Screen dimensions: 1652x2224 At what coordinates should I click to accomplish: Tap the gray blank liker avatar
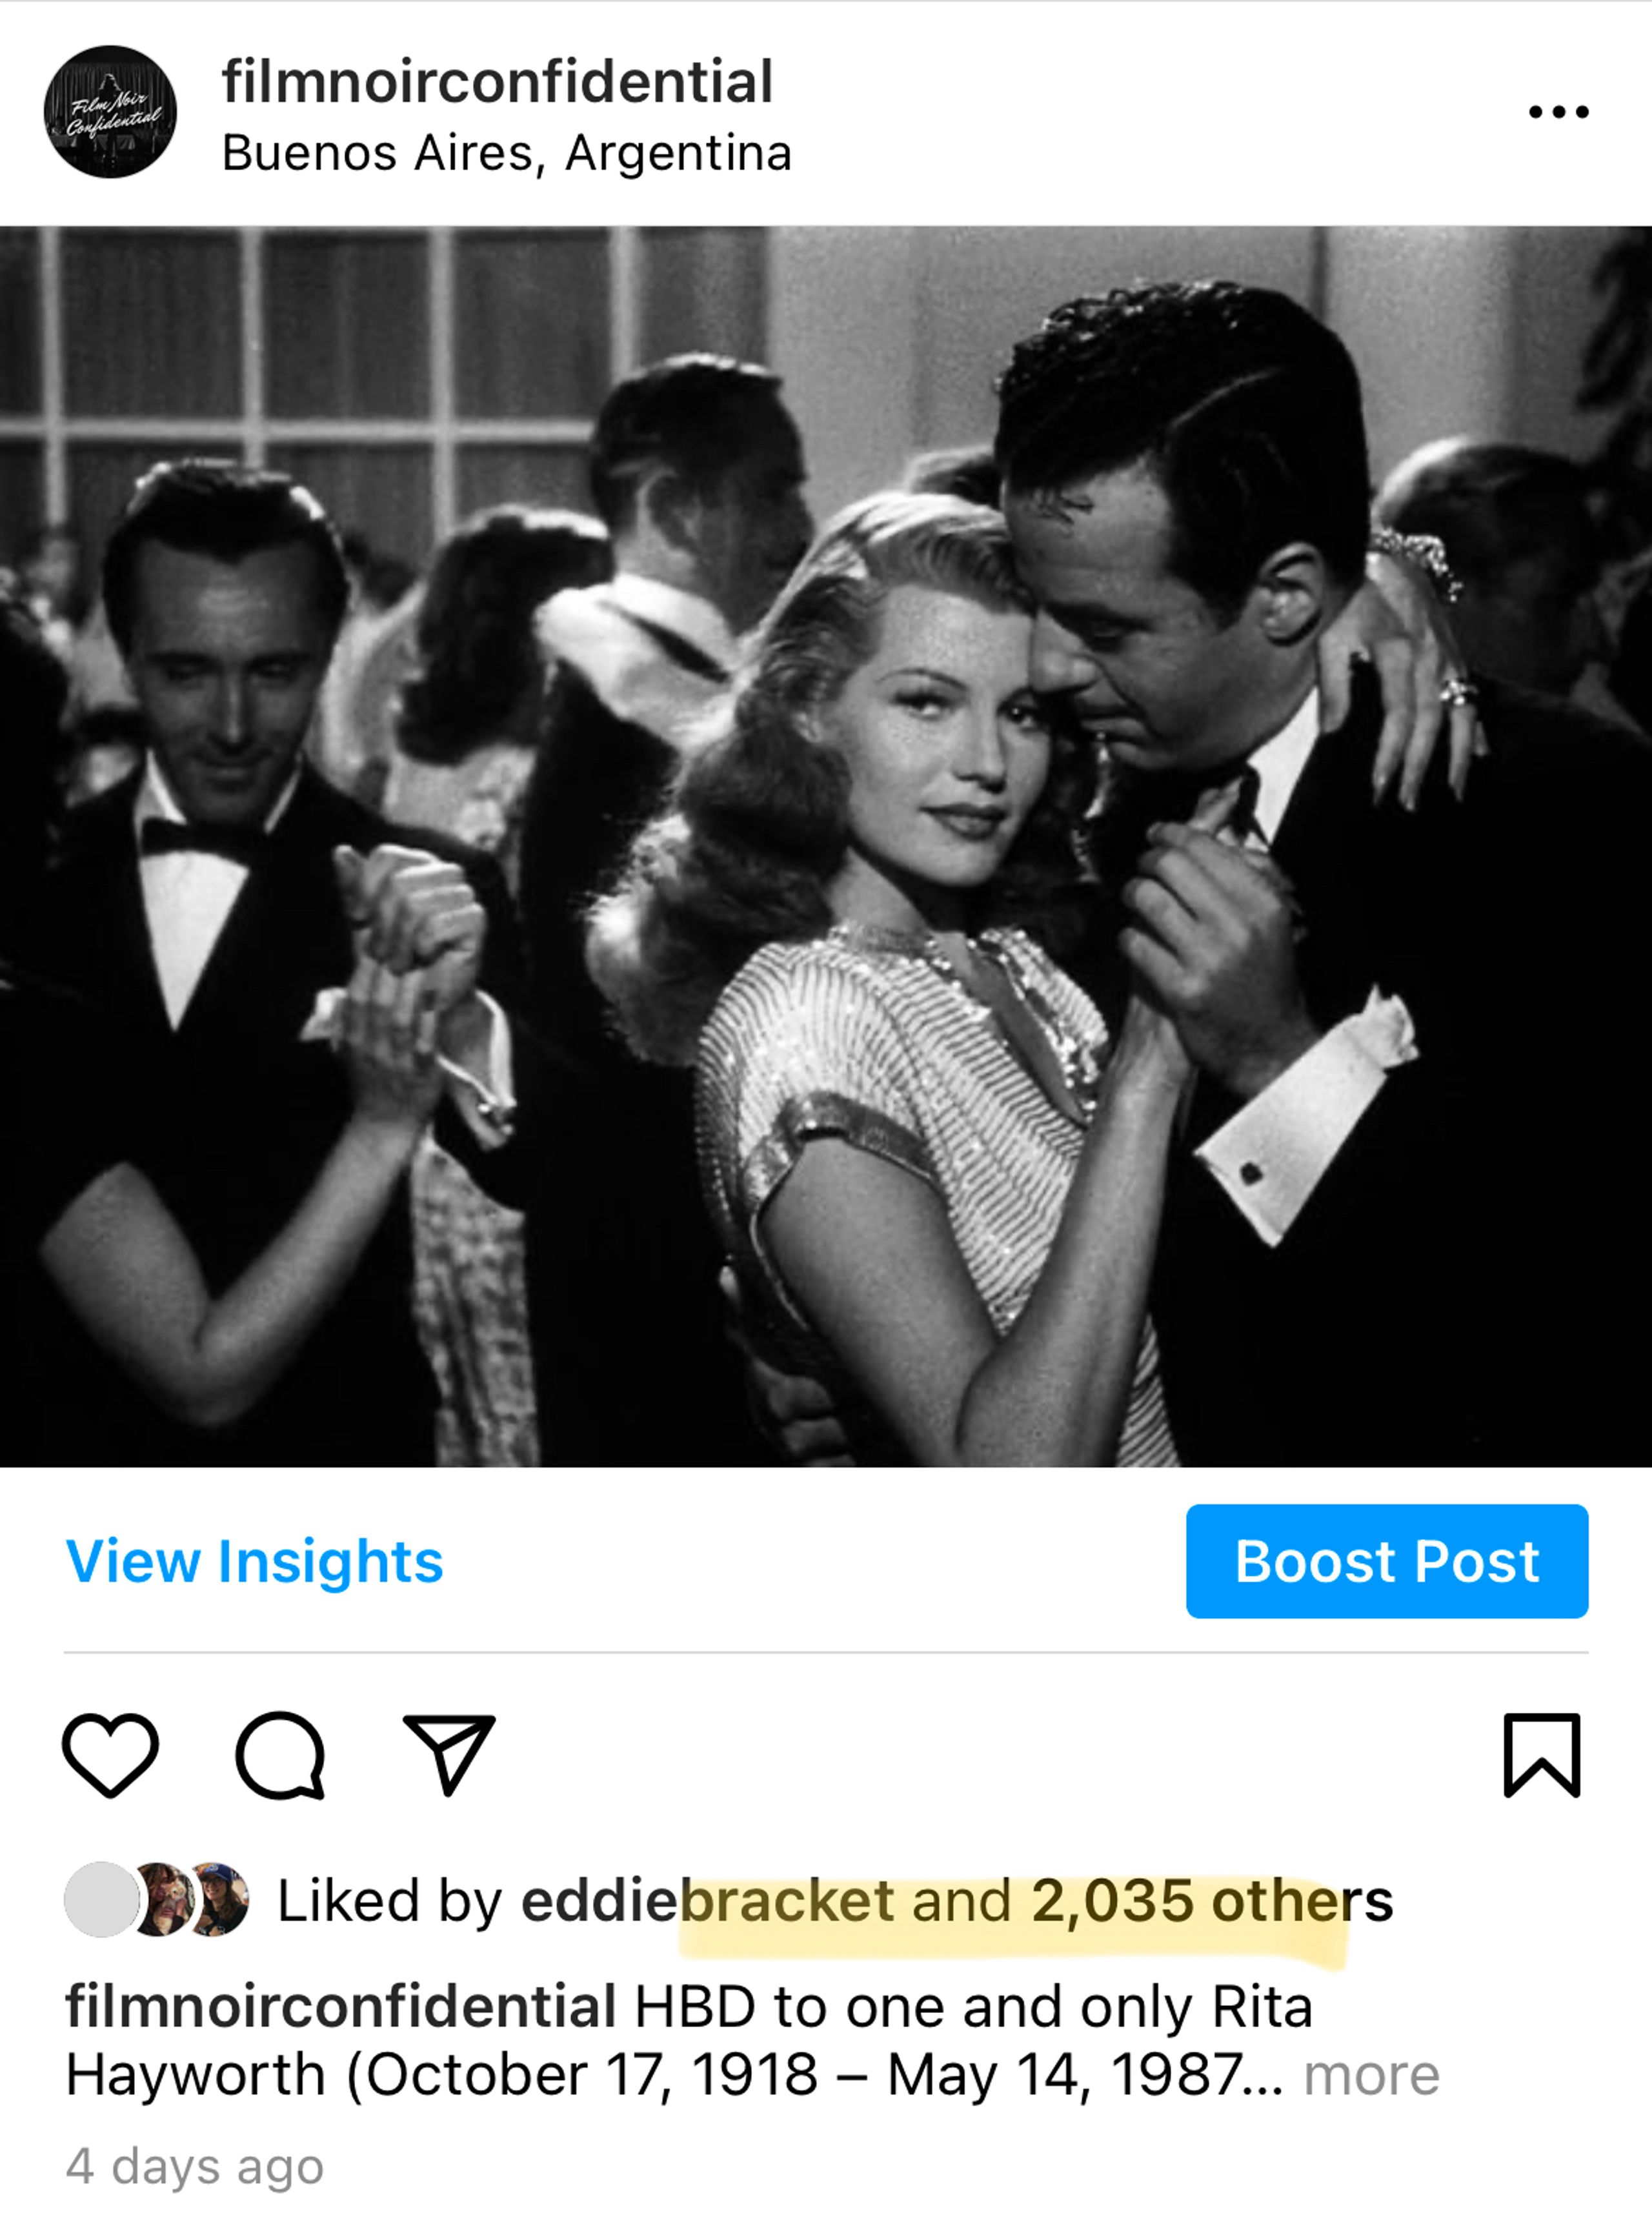pos(101,1899)
